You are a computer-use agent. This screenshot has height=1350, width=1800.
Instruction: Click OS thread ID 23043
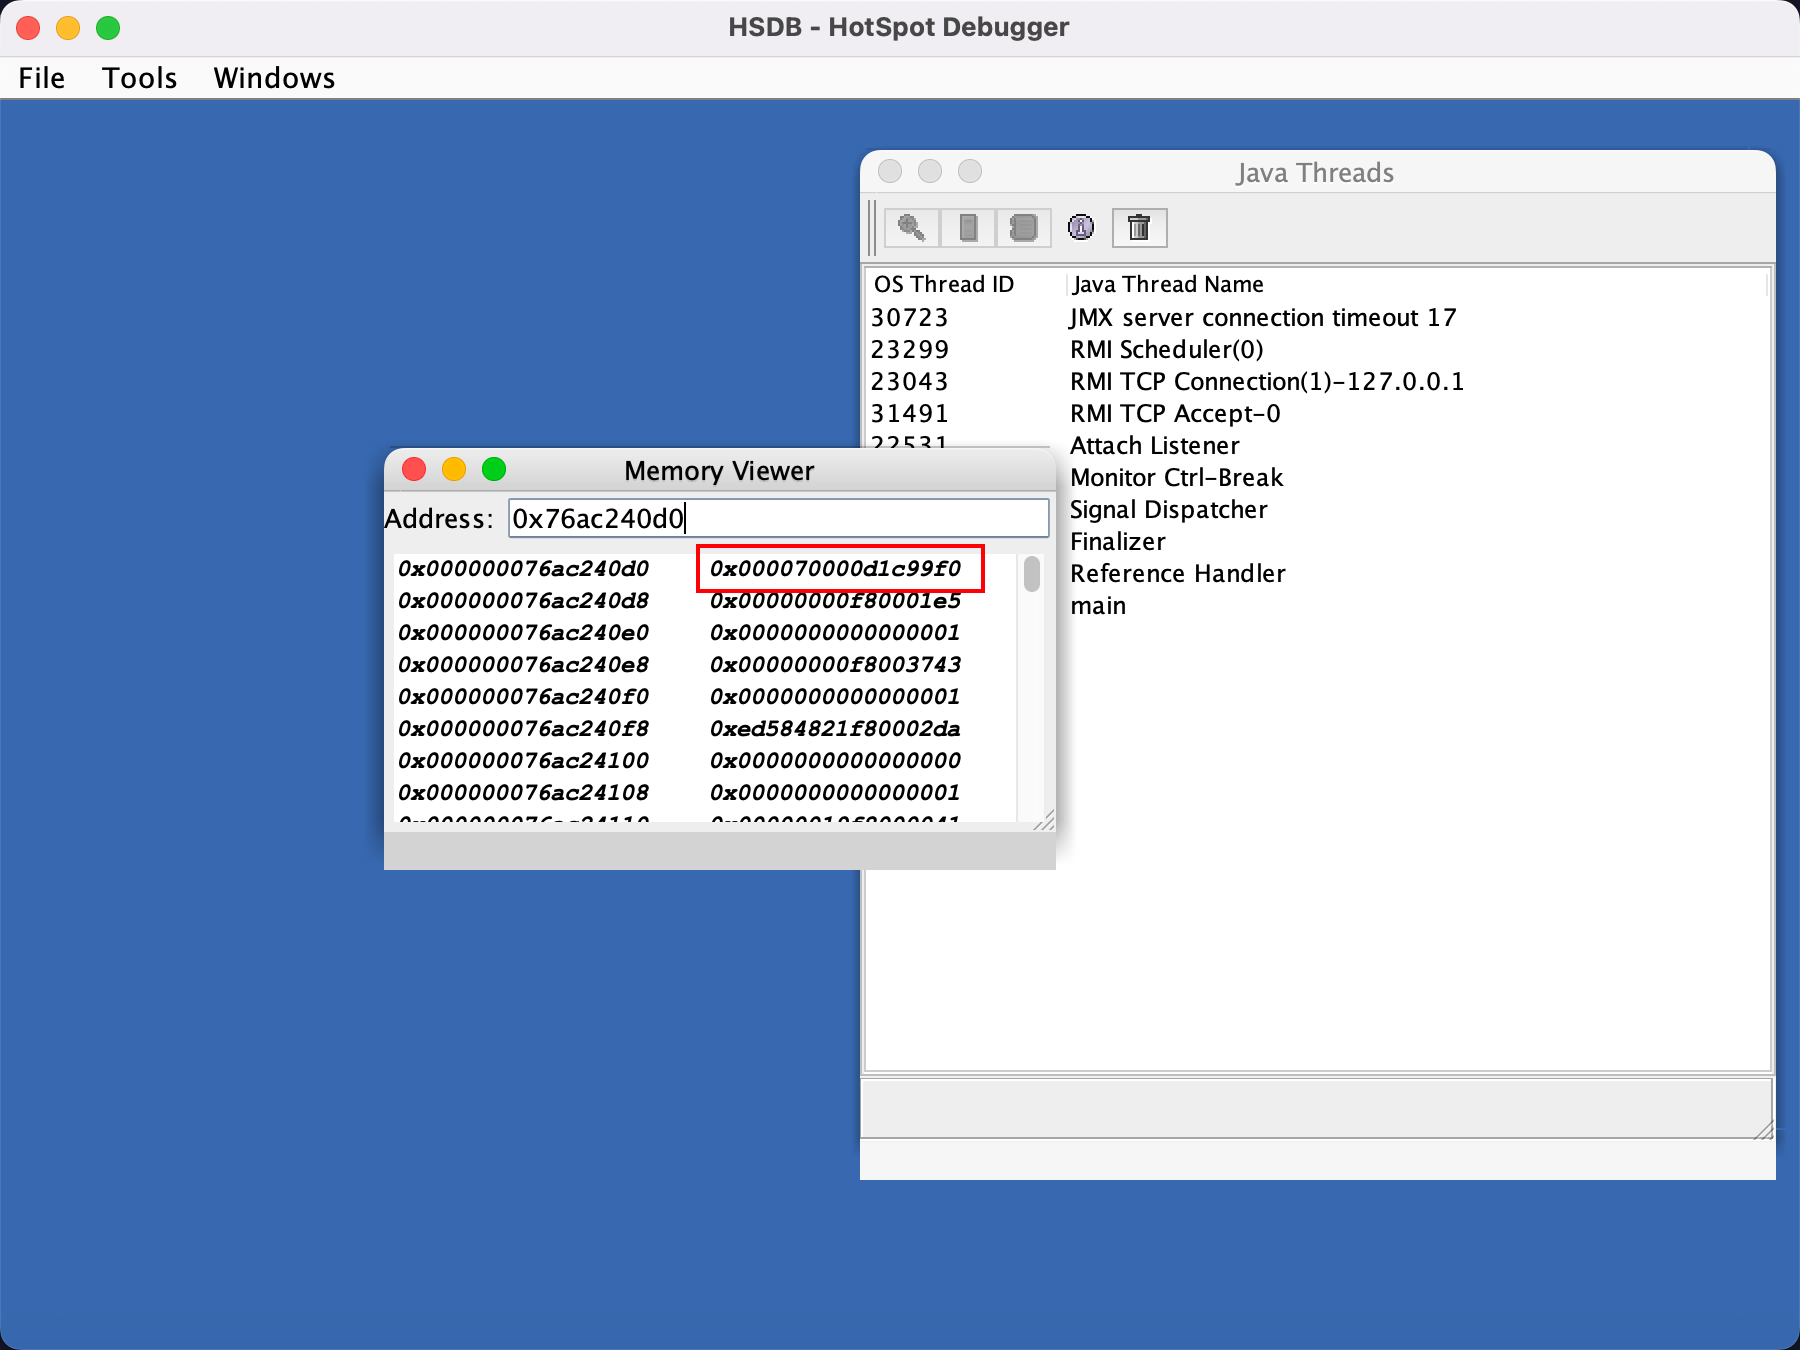click(909, 381)
